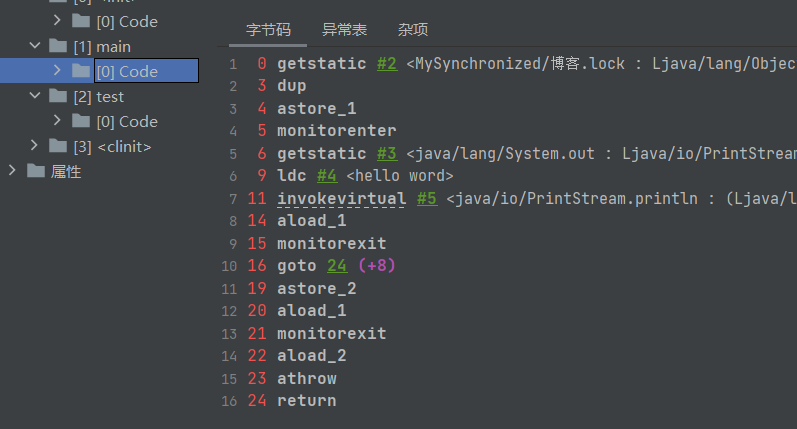The image size is (797, 429).
Task: Select the 属性 tree label
Action: click(66, 172)
